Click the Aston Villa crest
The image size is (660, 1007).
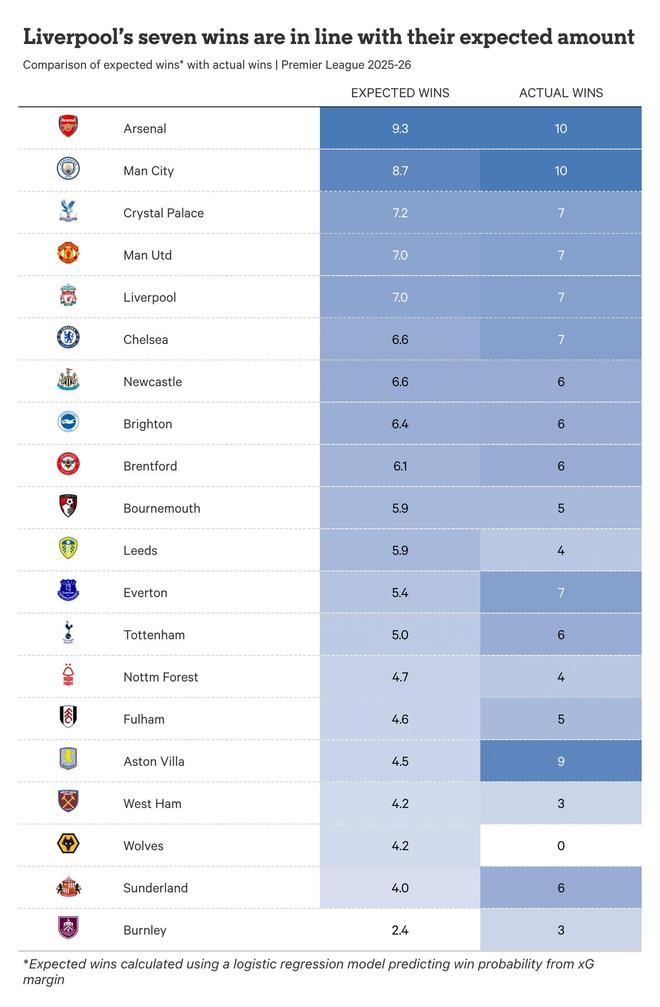67,760
